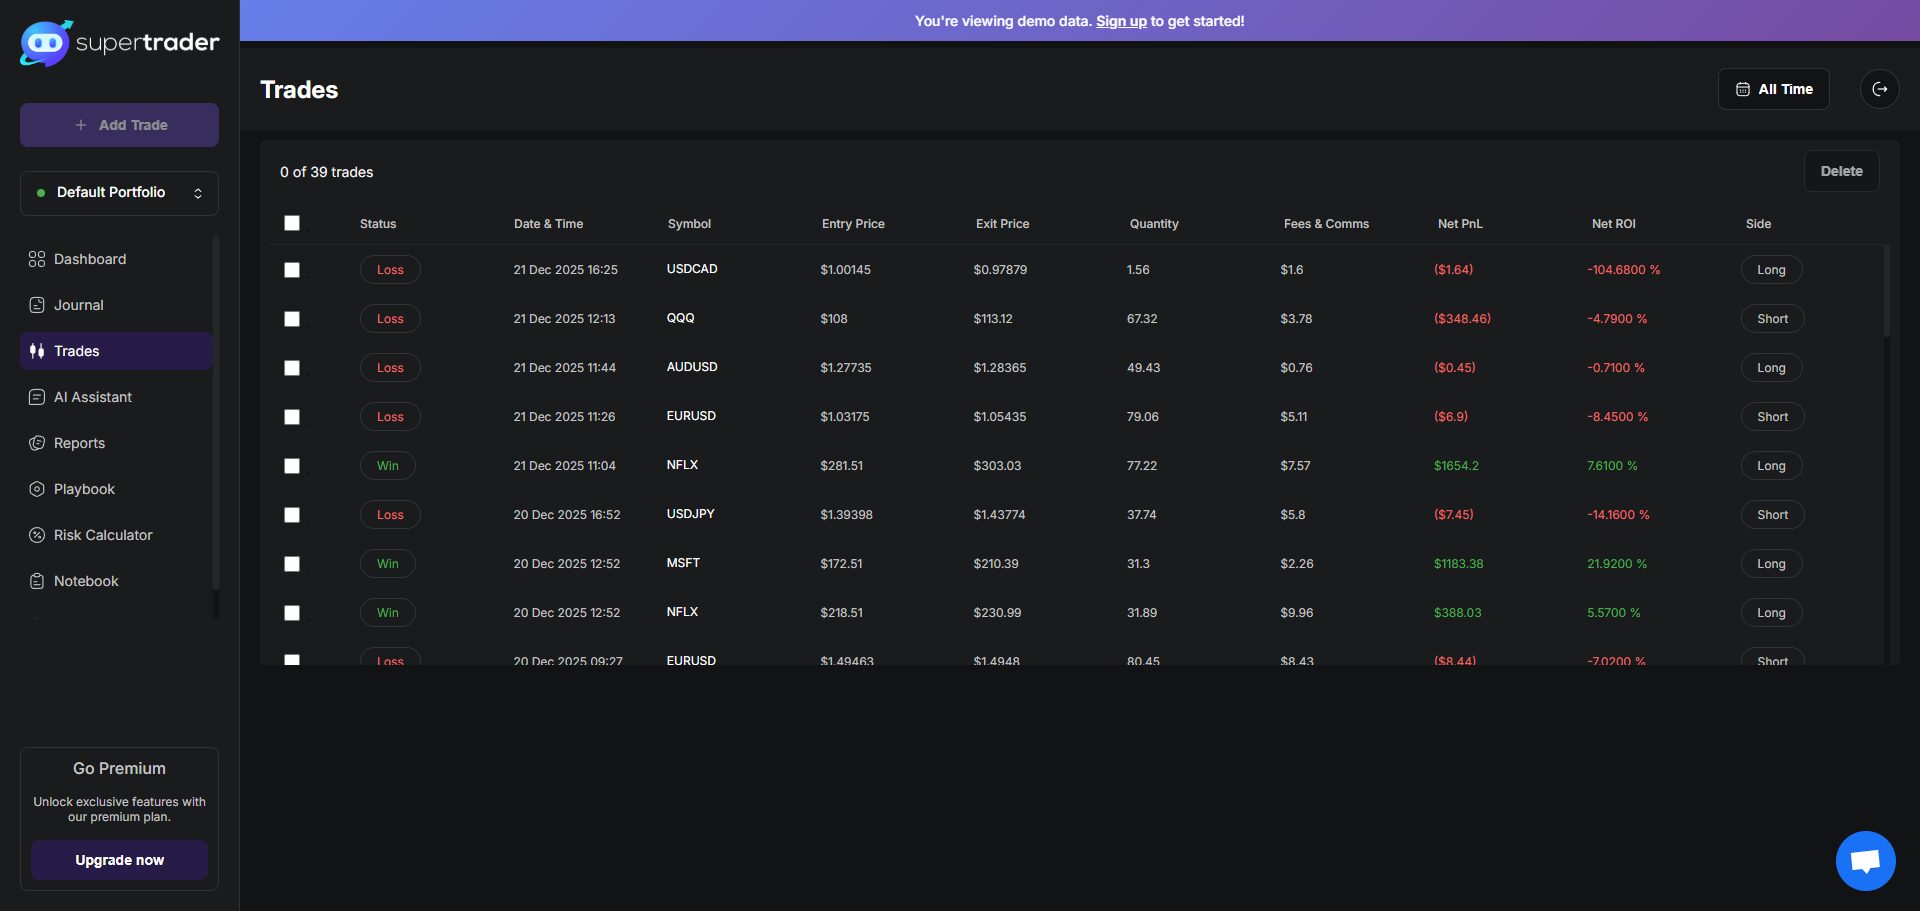
Task: Click the Risk Calculator percent icon
Action: point(37,535)
